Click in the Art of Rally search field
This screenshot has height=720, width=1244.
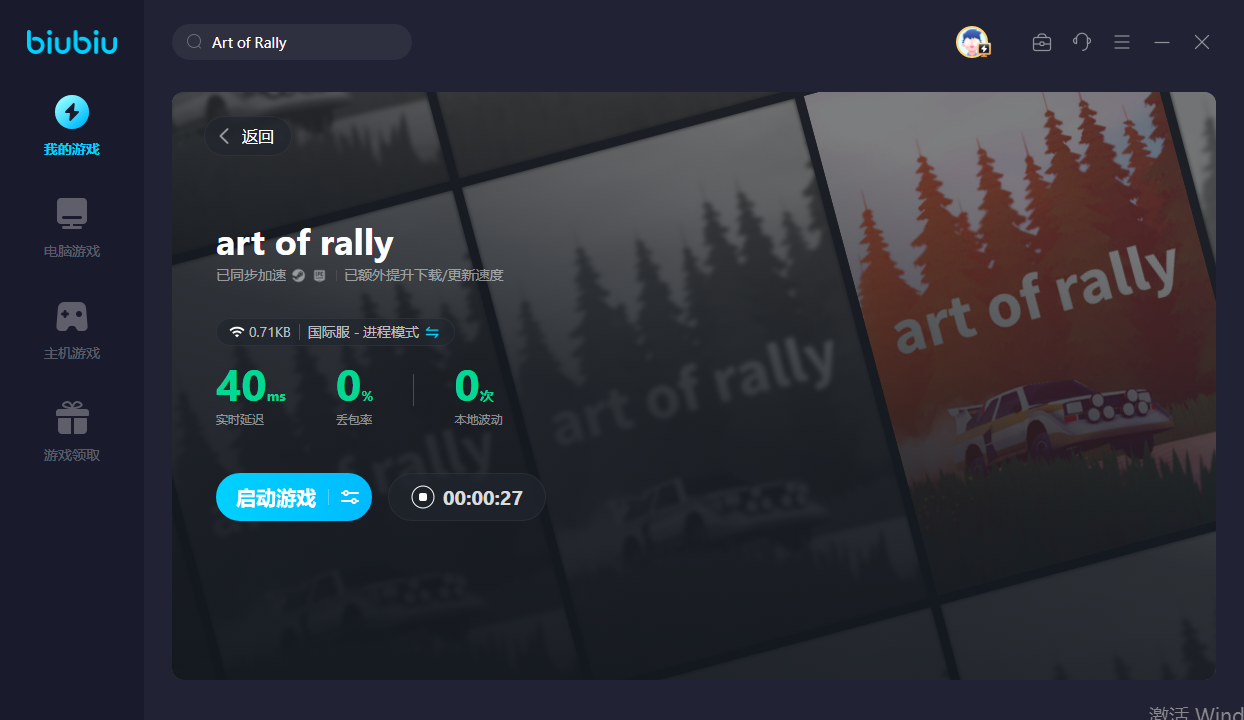point(292,42)
